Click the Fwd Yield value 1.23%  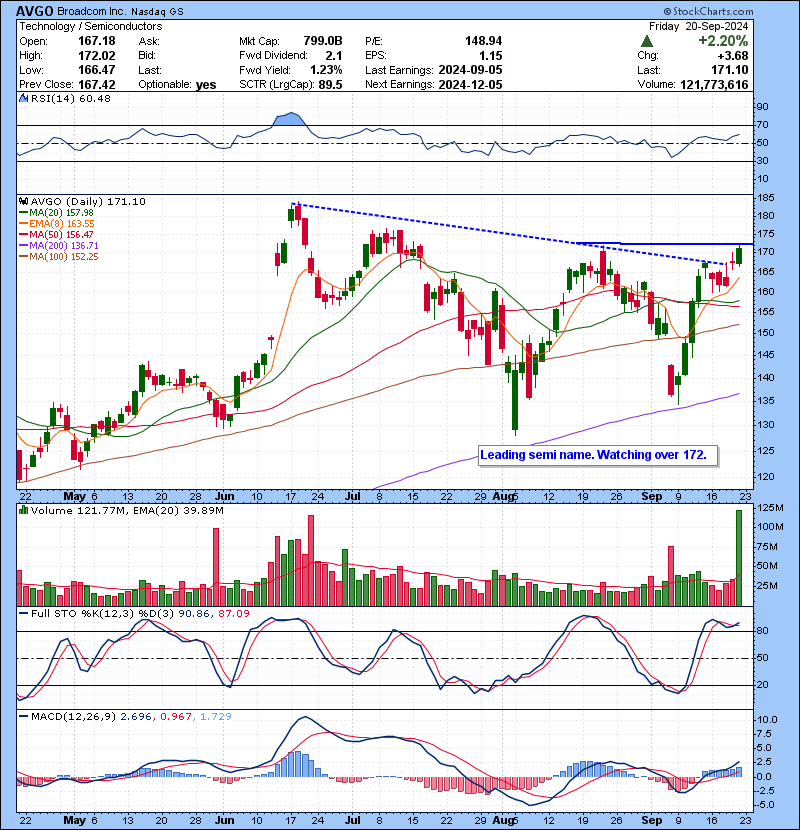pyautogui.click(x=327, y=70)
